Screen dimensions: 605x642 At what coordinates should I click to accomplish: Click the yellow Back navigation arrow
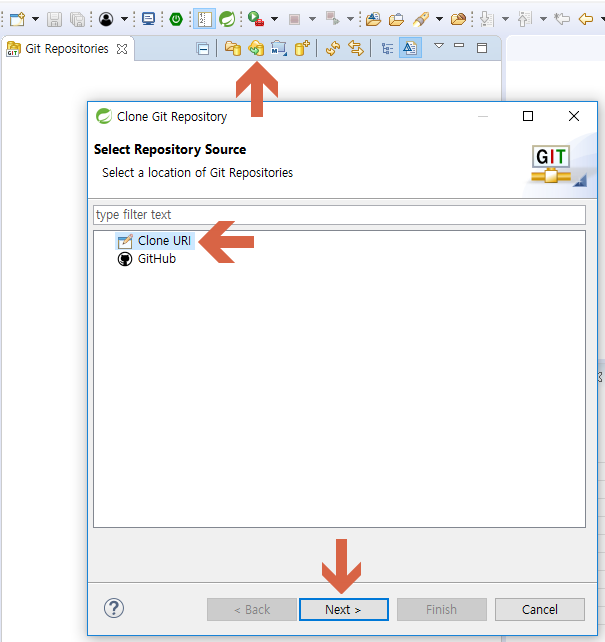(x=586, y=19)
